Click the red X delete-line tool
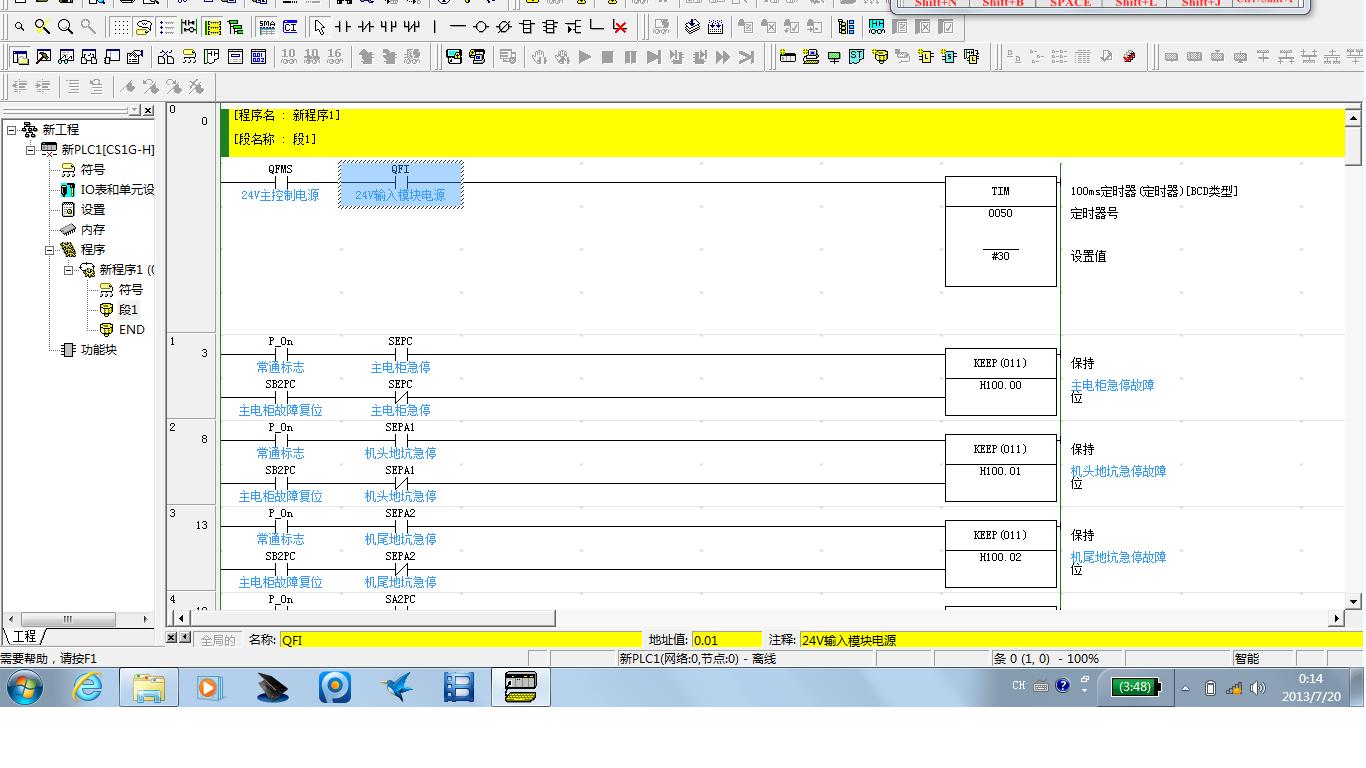This screenshot has height=768, width=1366. 620,27
